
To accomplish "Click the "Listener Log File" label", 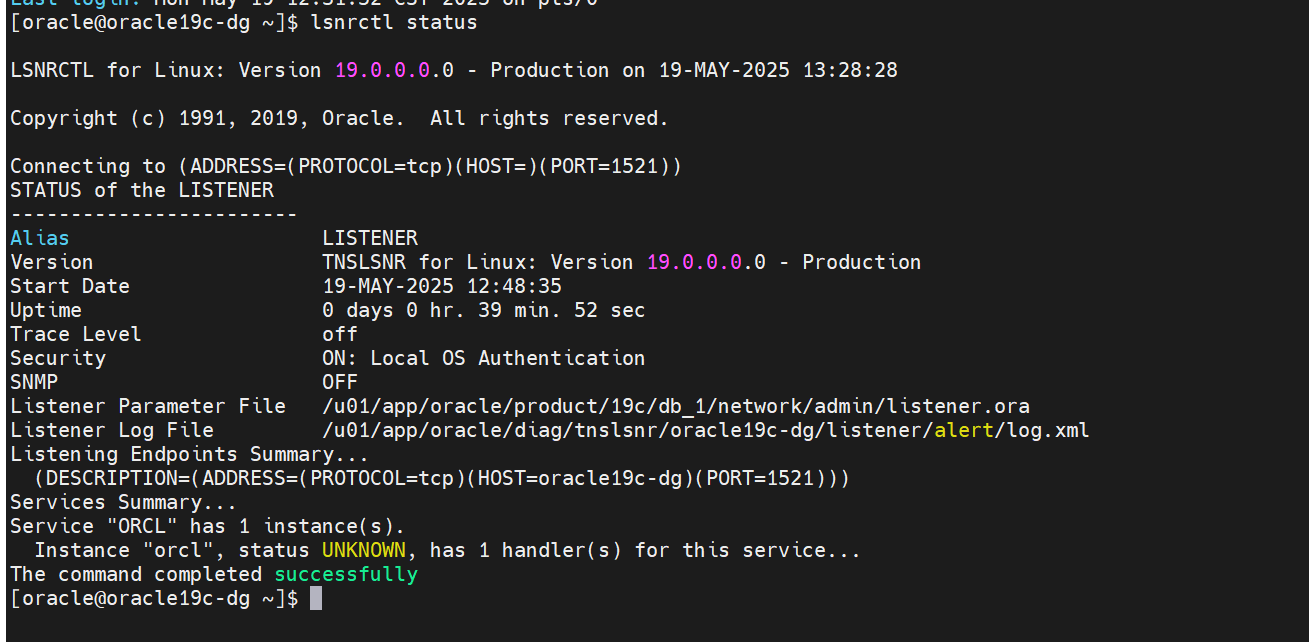I will click(112, 430).
